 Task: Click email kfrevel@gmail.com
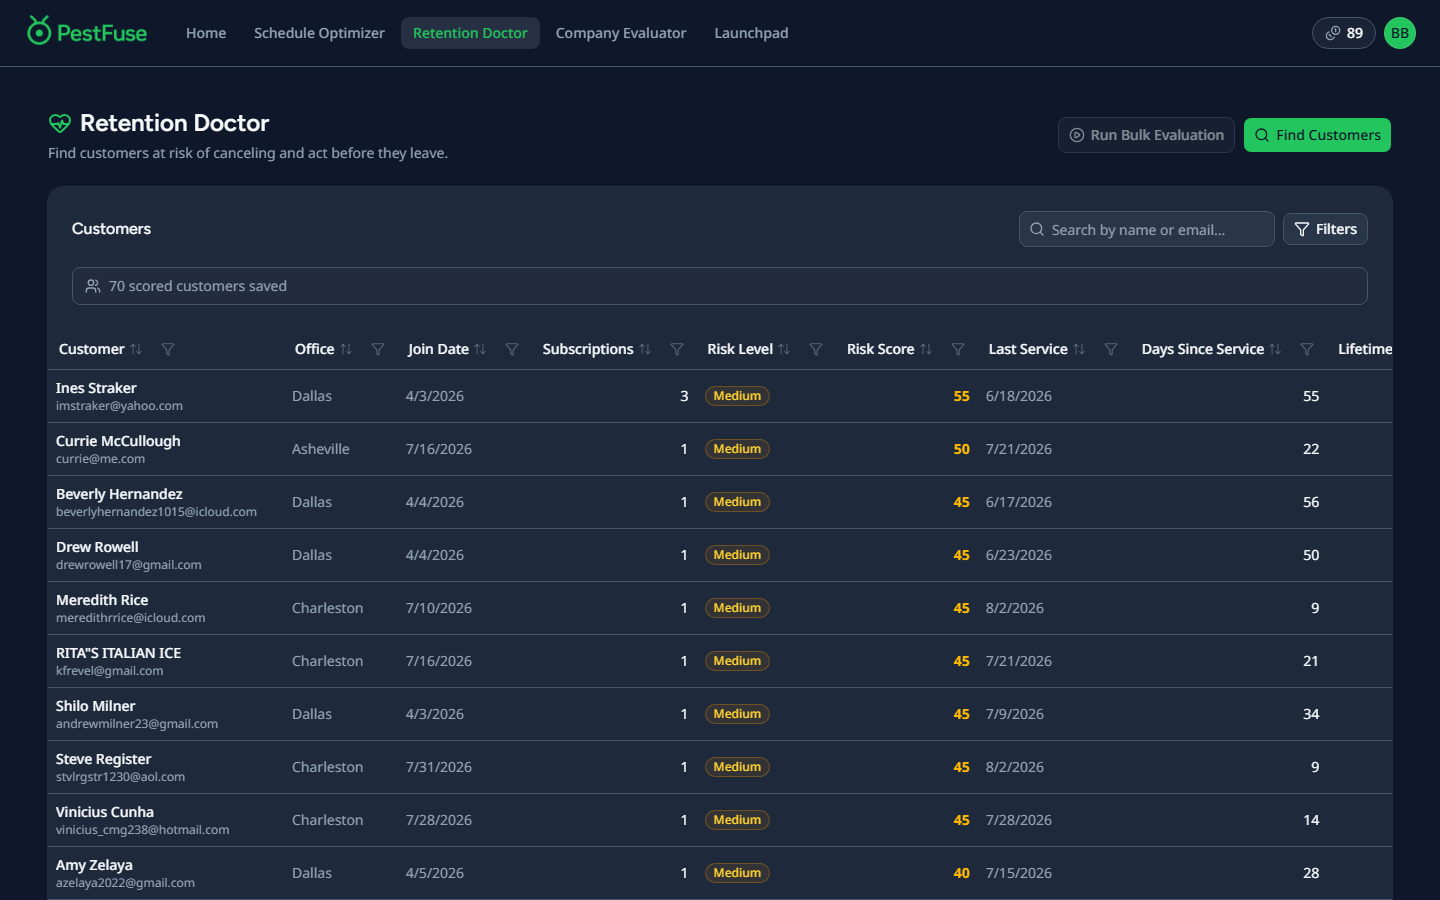click(109, 671)
